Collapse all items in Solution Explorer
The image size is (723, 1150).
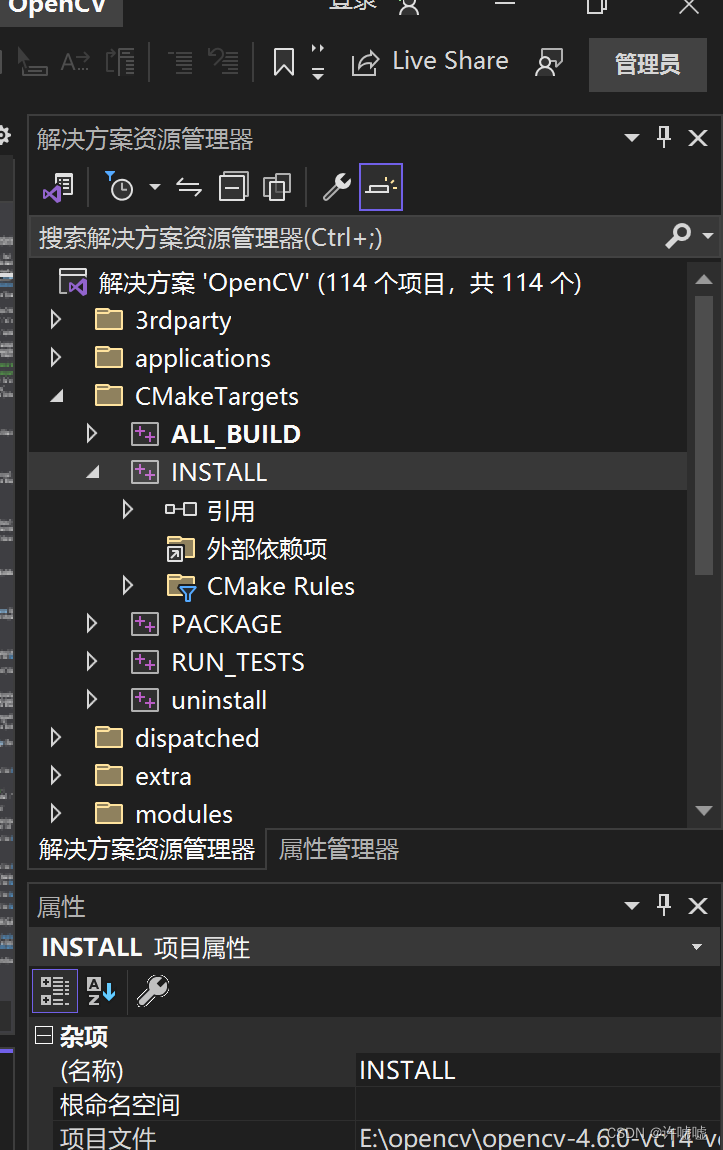[x=234, y=187]
